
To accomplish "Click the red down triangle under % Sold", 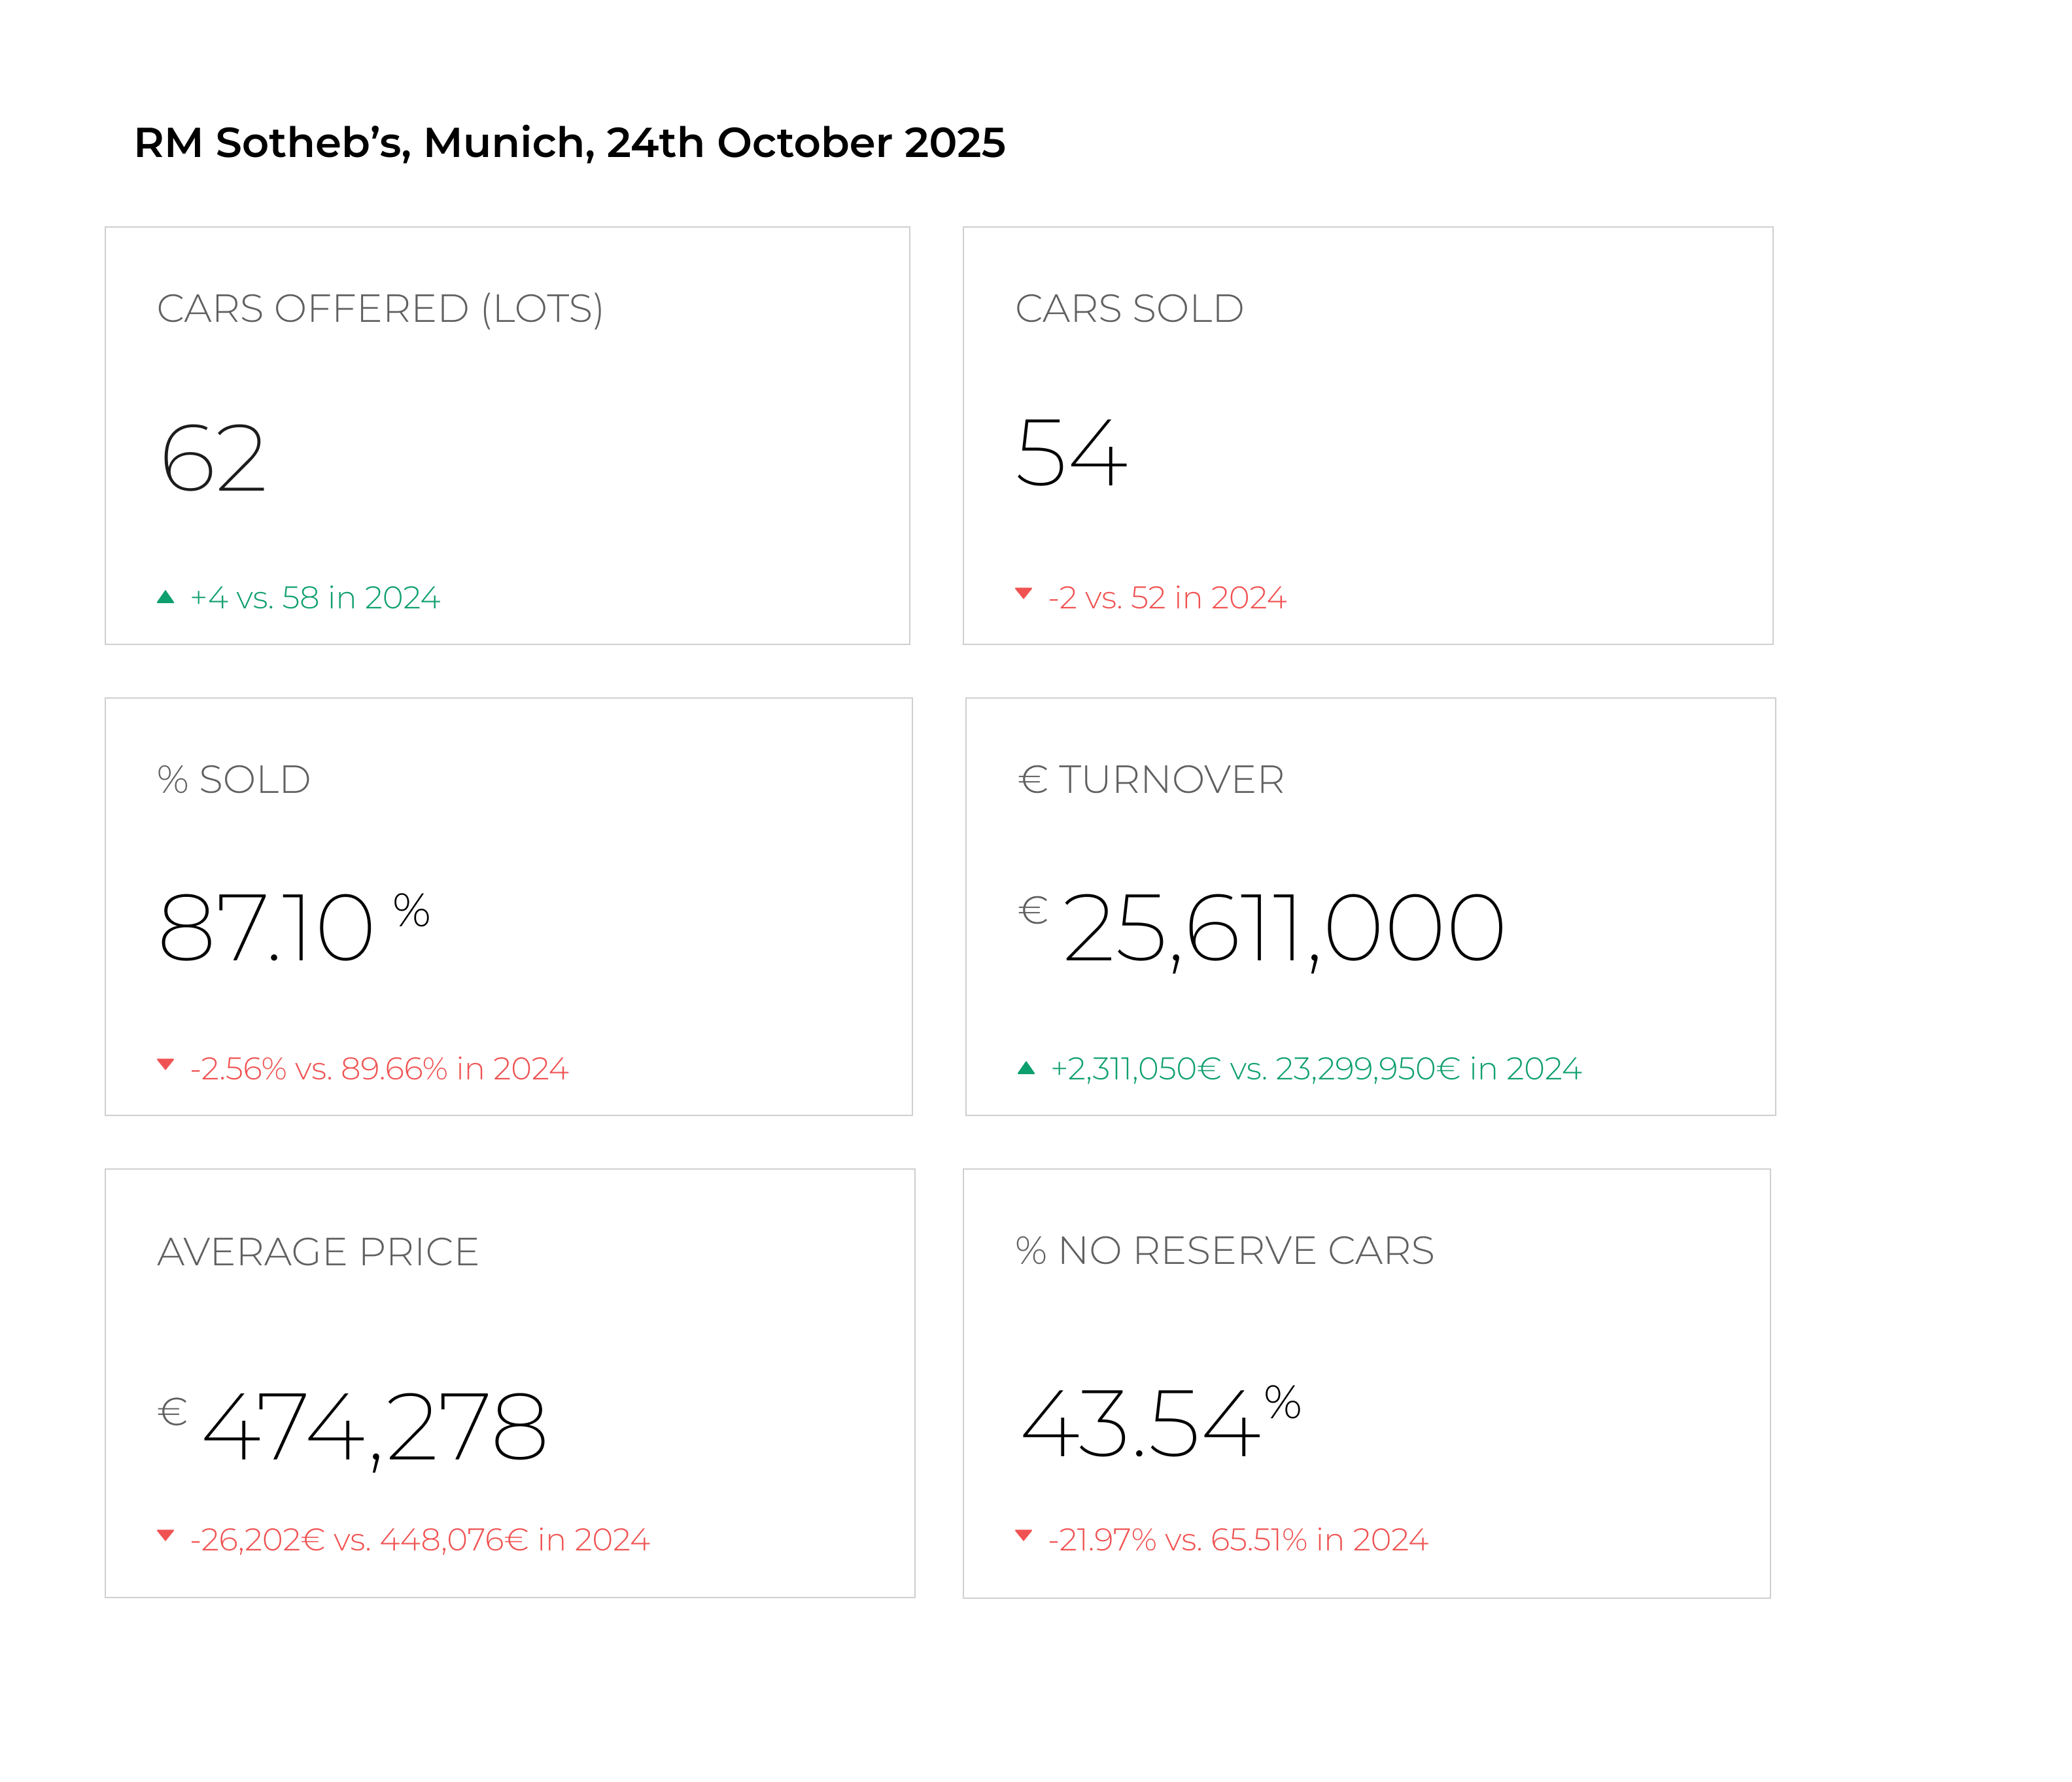I will (x=166, y=1064).
